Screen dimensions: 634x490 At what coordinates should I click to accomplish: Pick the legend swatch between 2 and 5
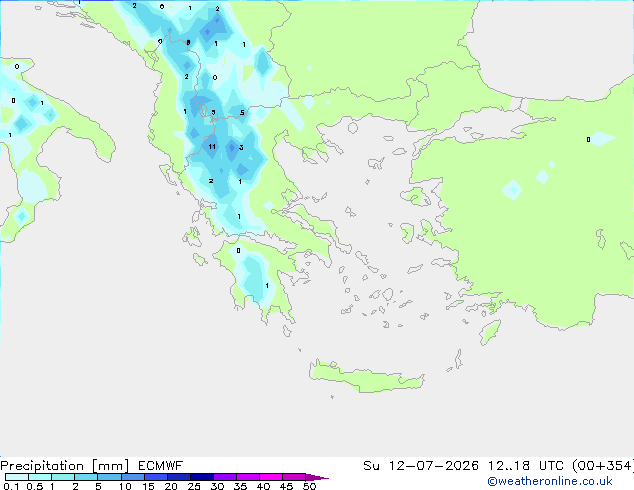coord(86,477)
